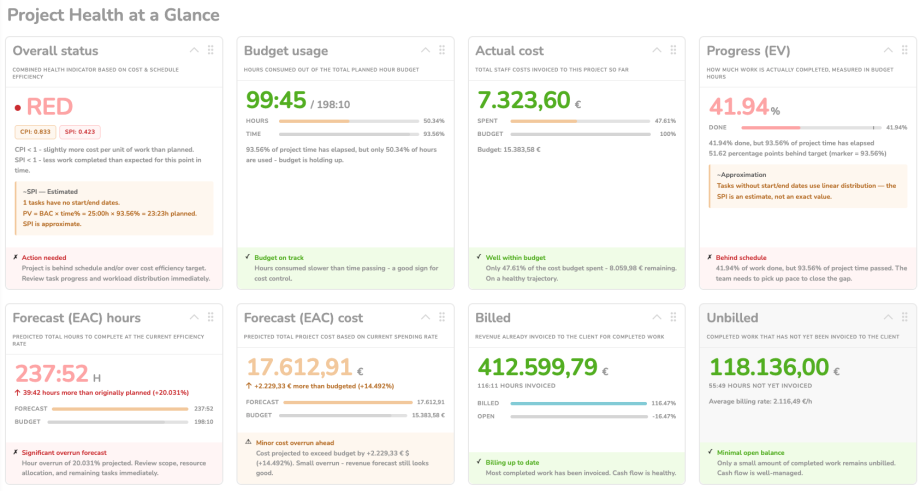Click the FORECAST bar in Forecast cost
The height and width of the screenshot is (491, 920).
[348, 402]
